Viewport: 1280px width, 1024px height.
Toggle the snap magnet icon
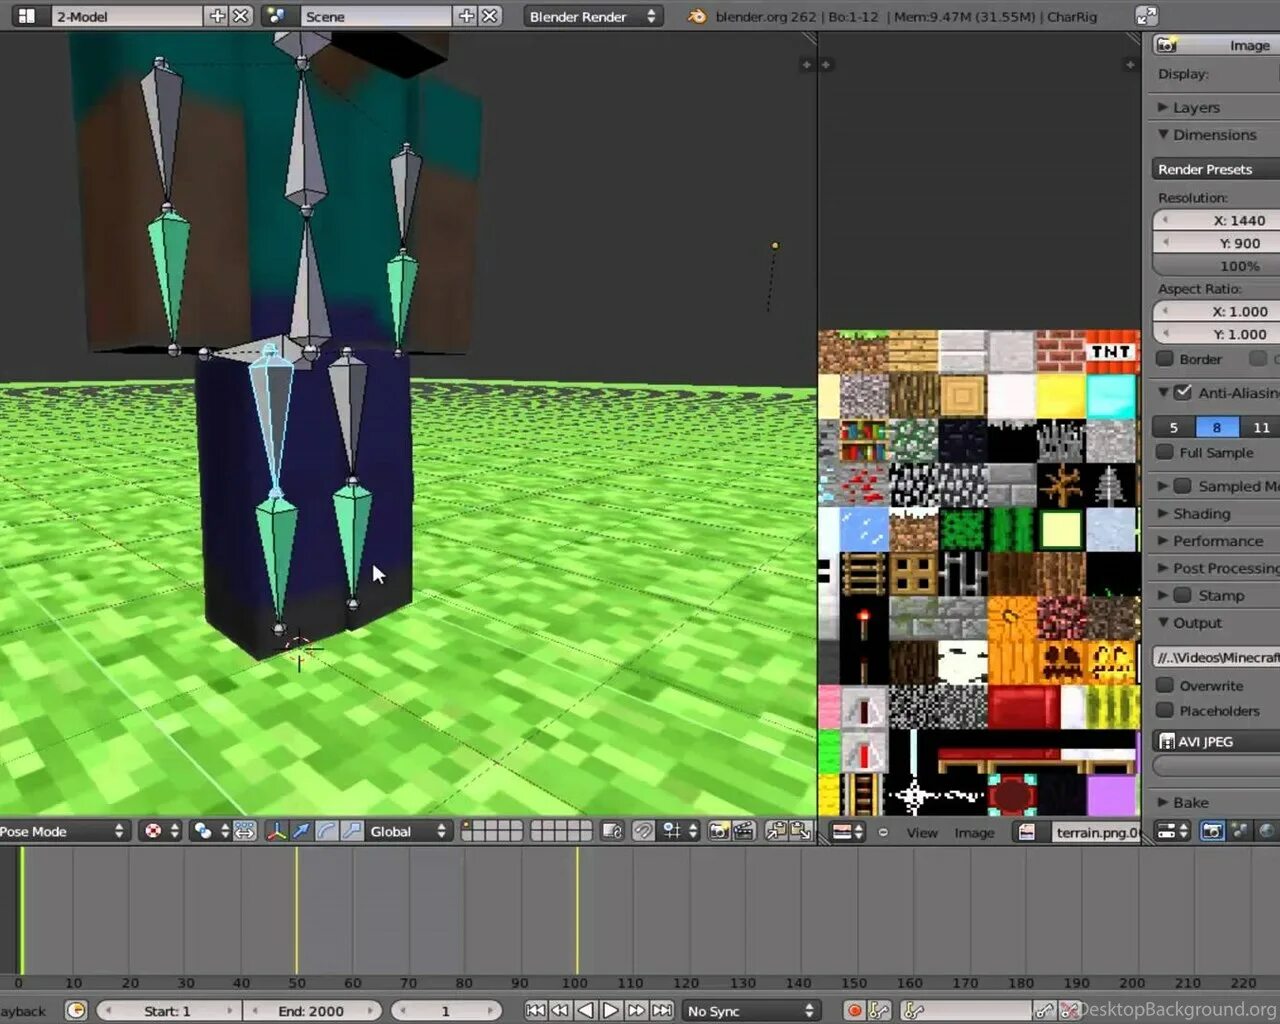[x=644, y=831]
